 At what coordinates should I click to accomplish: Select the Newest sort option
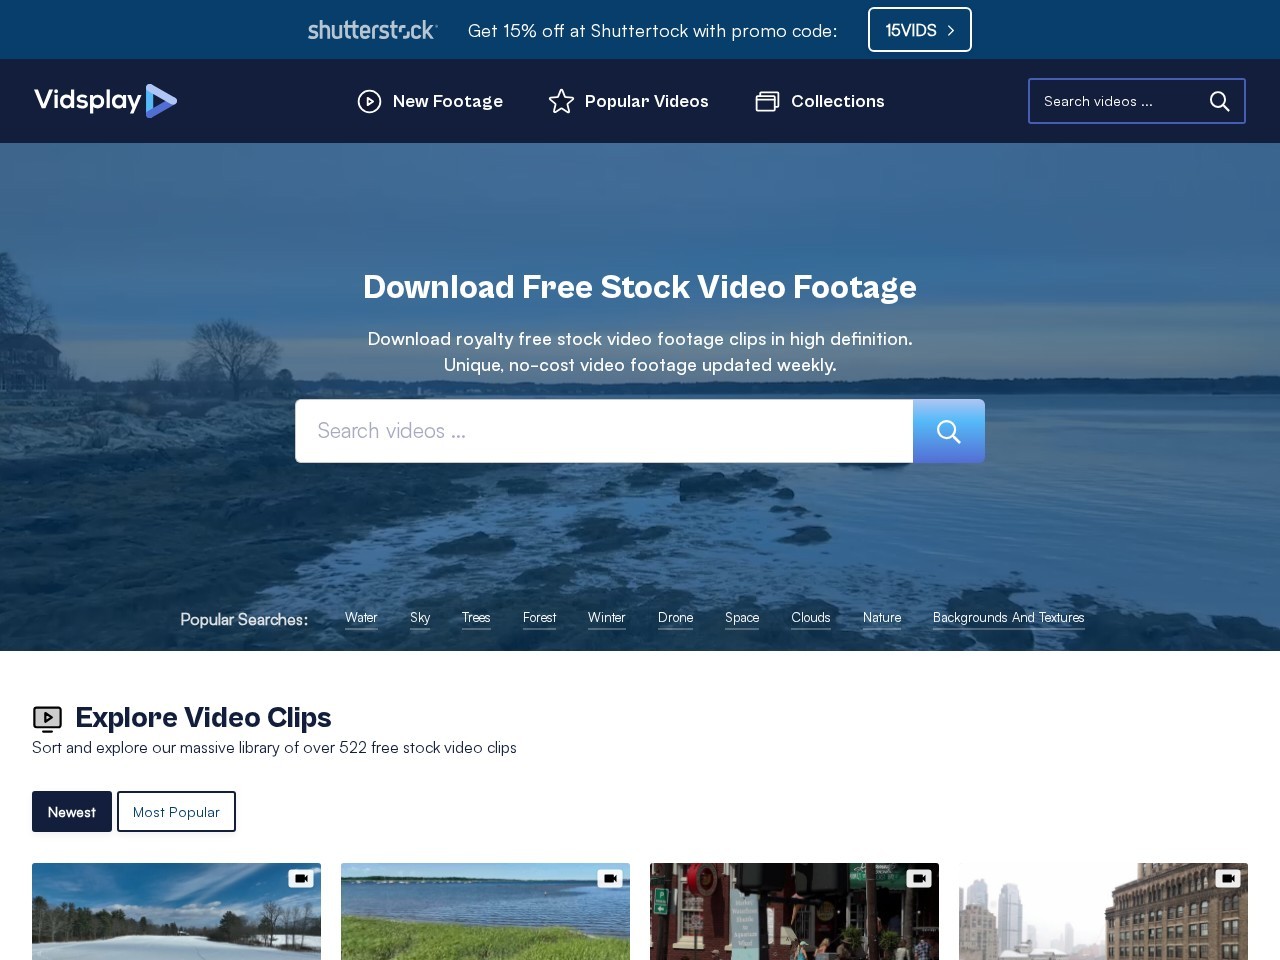(x=72, y=812)
